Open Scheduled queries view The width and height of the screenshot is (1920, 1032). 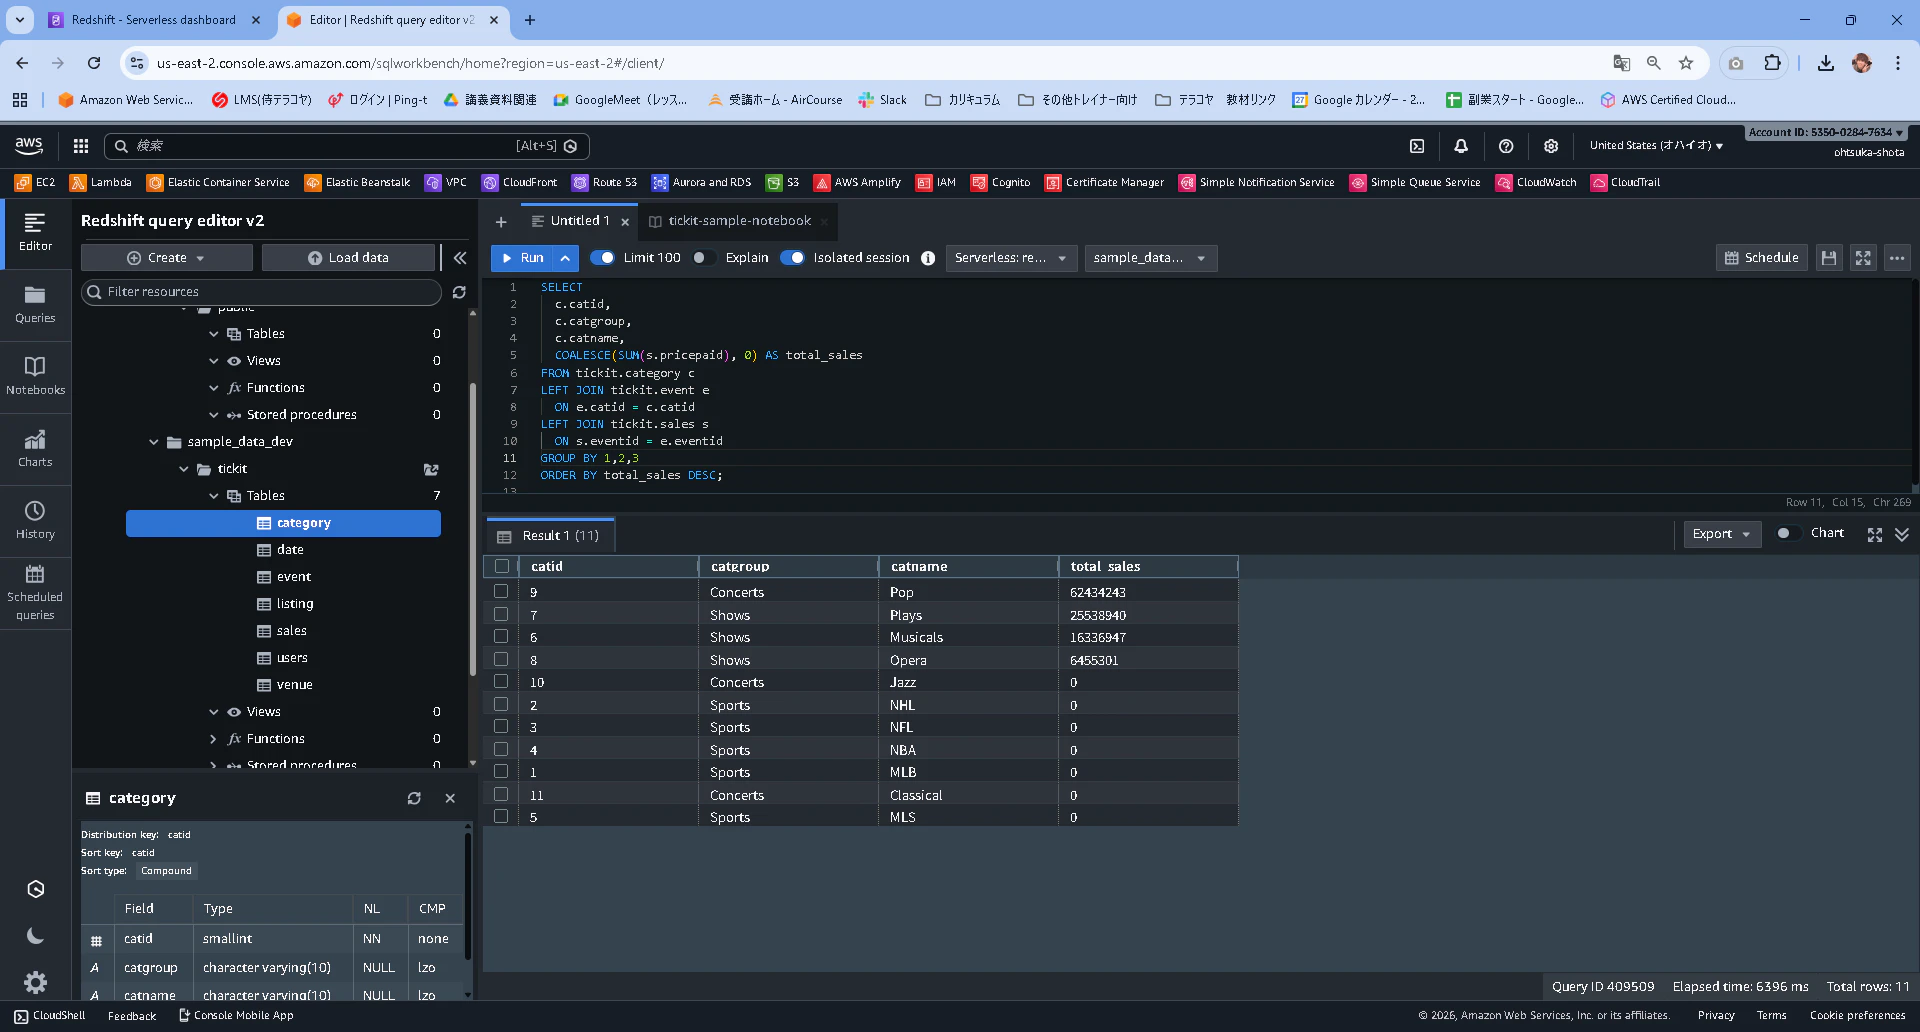[35, 593]
